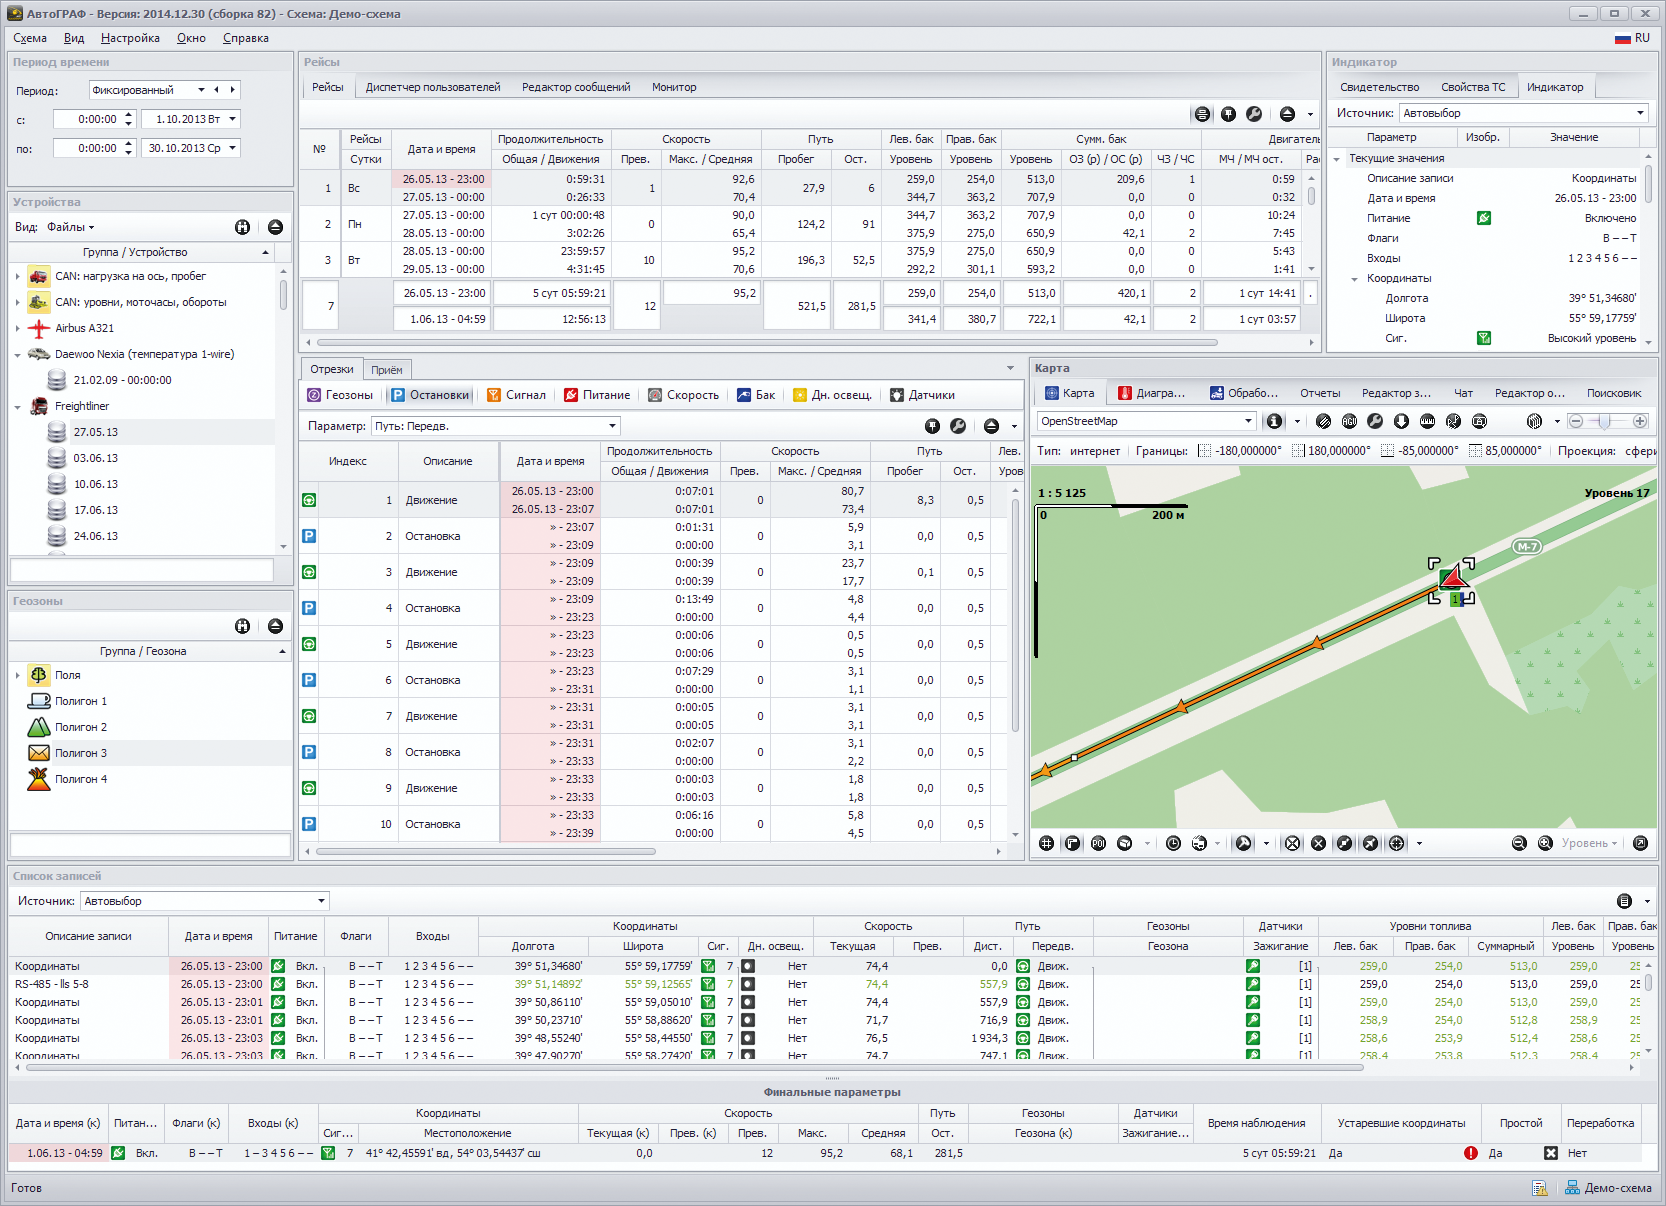Click the clock icon in bottom map toolbar
The image size is (1666, 1206).
pos(1173,843)
